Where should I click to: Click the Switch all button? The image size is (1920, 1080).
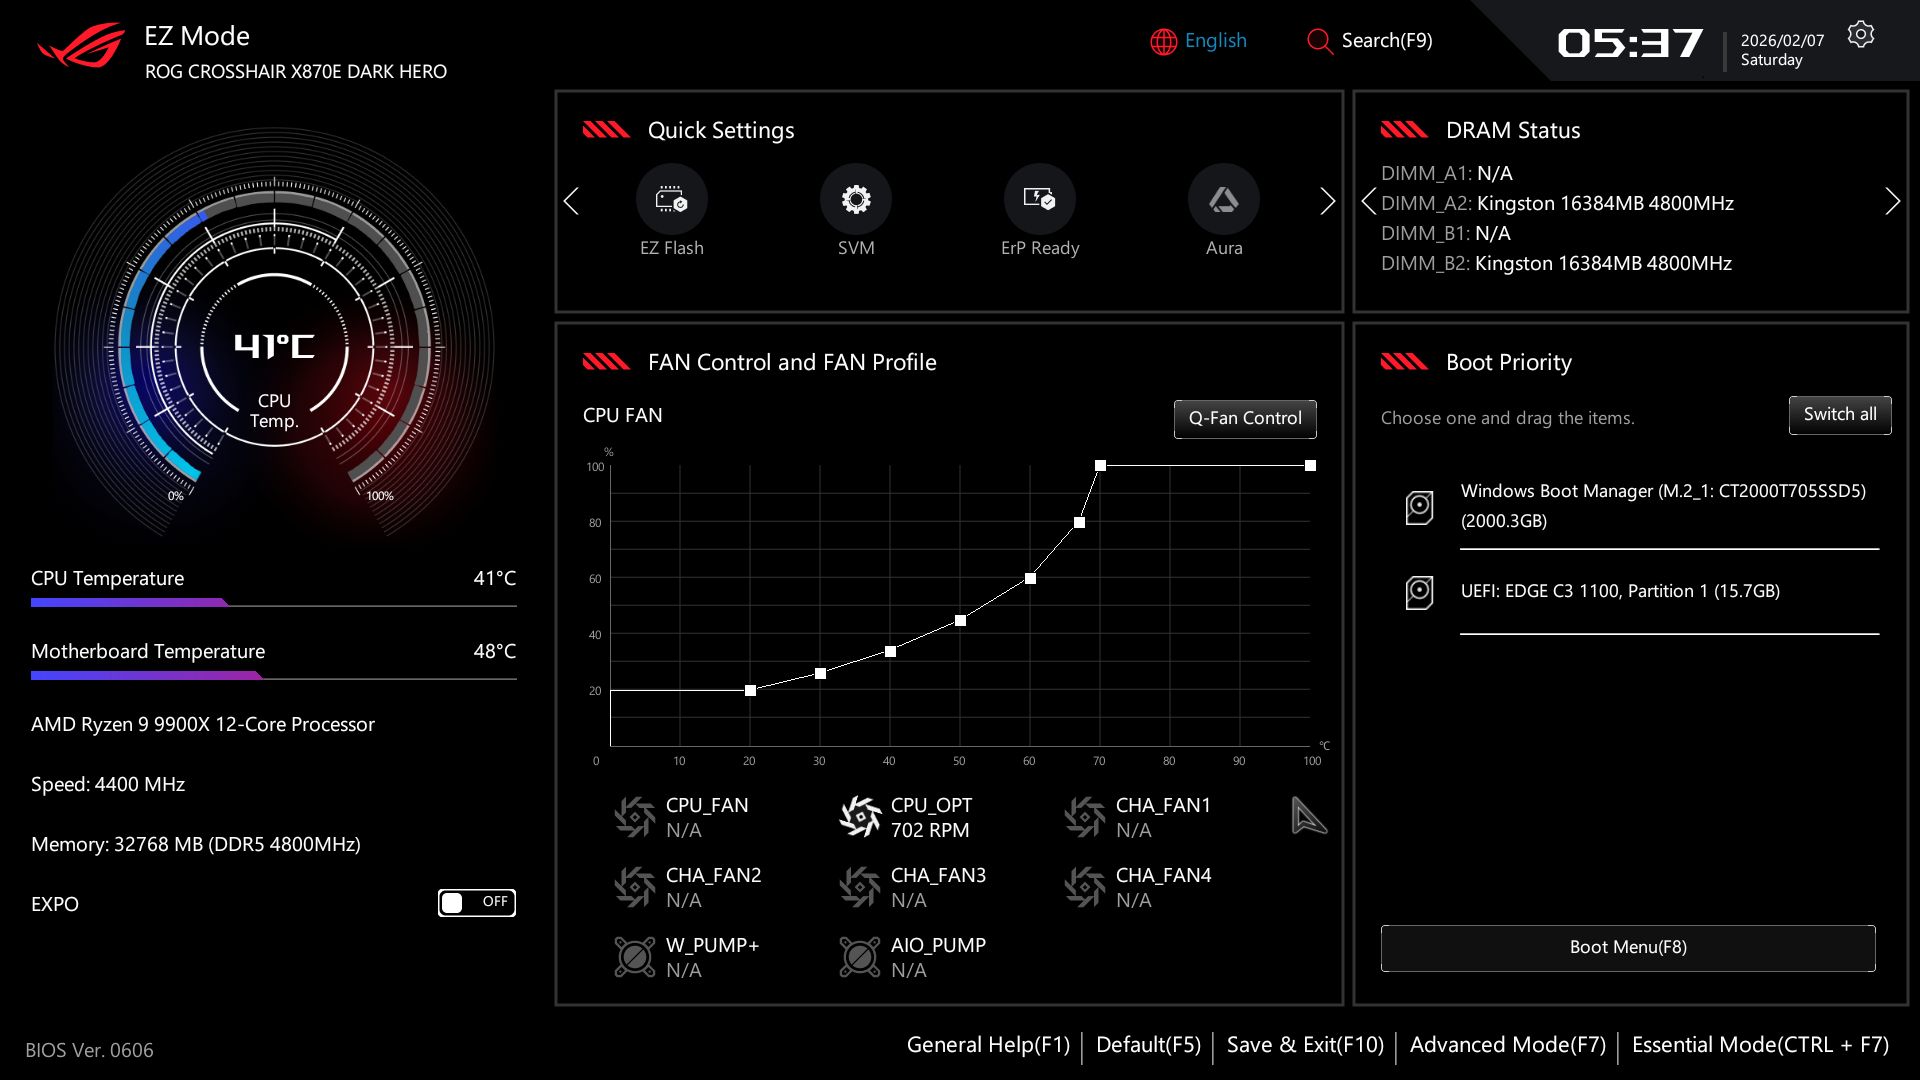(1839, 415)
